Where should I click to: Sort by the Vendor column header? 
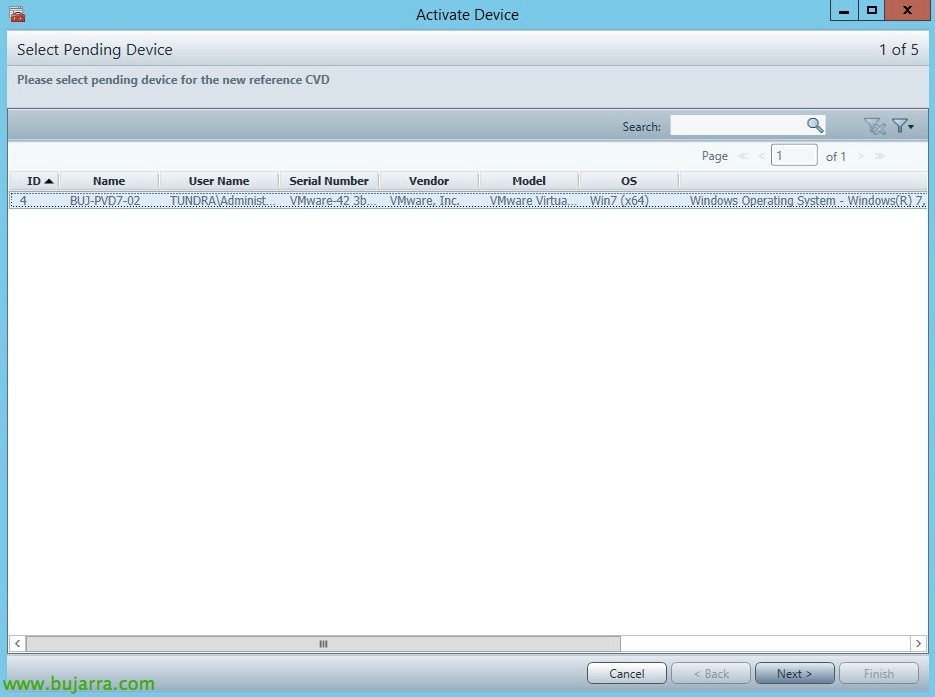tap(429, 181)
